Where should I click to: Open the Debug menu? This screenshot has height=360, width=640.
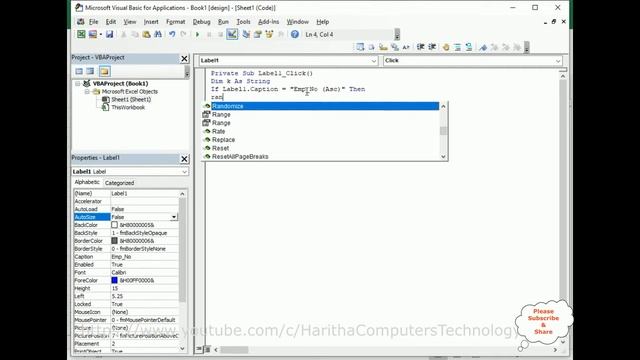[201, 22]
